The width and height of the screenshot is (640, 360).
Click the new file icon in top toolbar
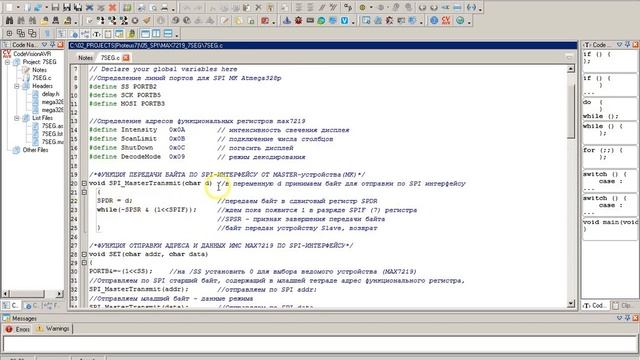(9, 7)
